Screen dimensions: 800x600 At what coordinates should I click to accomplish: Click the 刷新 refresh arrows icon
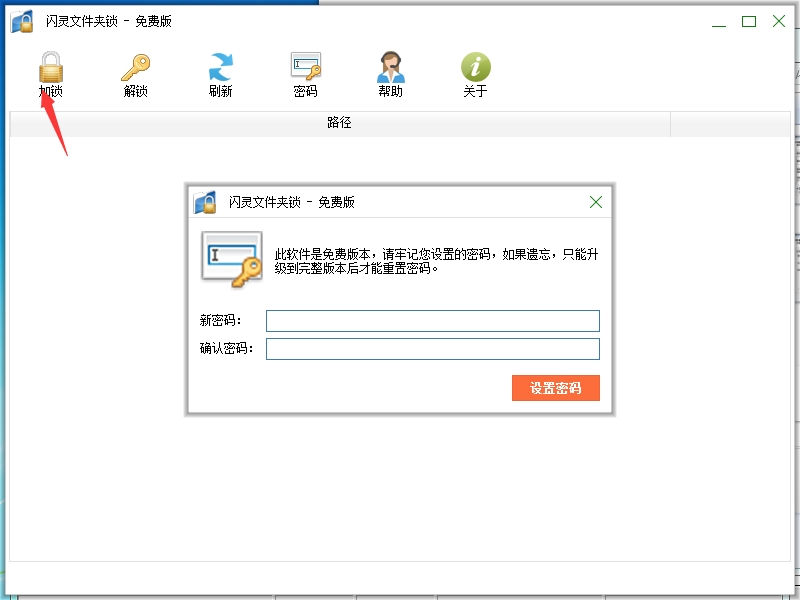coord(220,67)
